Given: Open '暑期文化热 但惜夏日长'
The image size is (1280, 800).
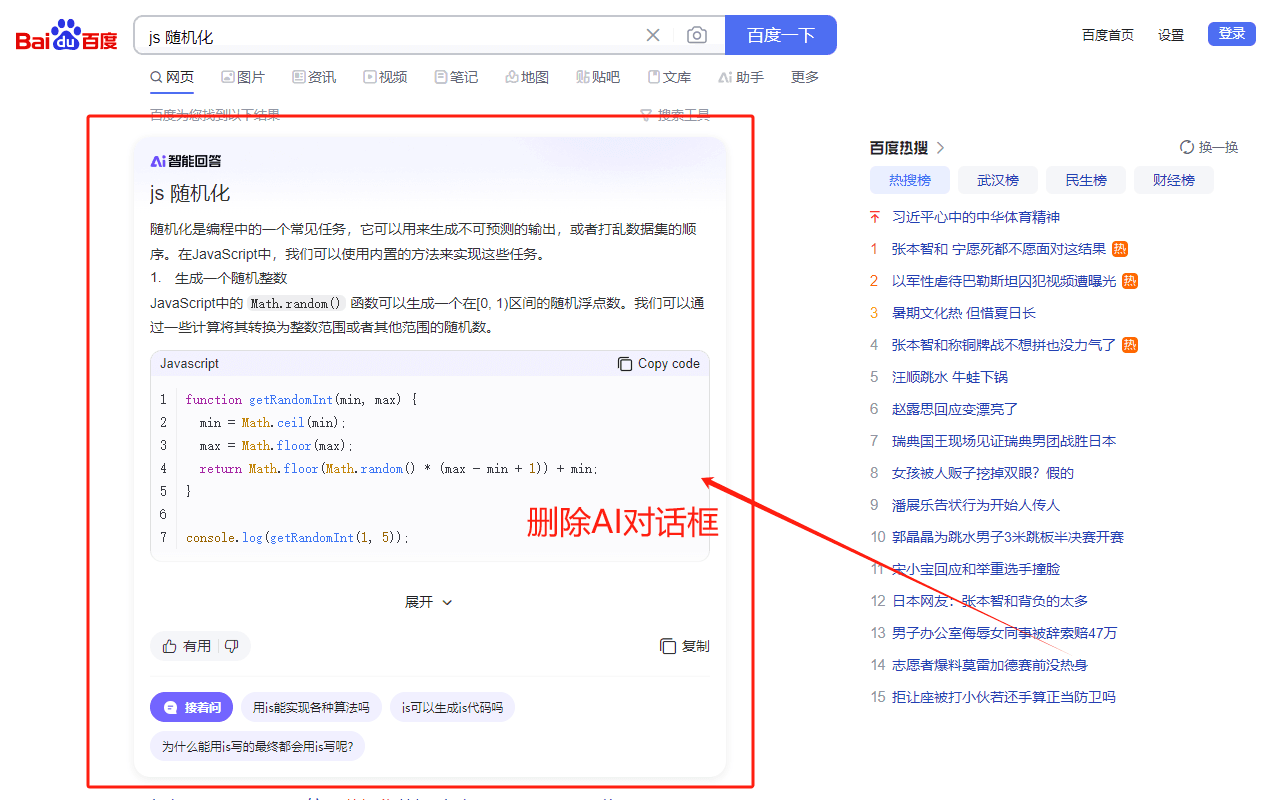Looking at the screenshot, I should point(964,313).
